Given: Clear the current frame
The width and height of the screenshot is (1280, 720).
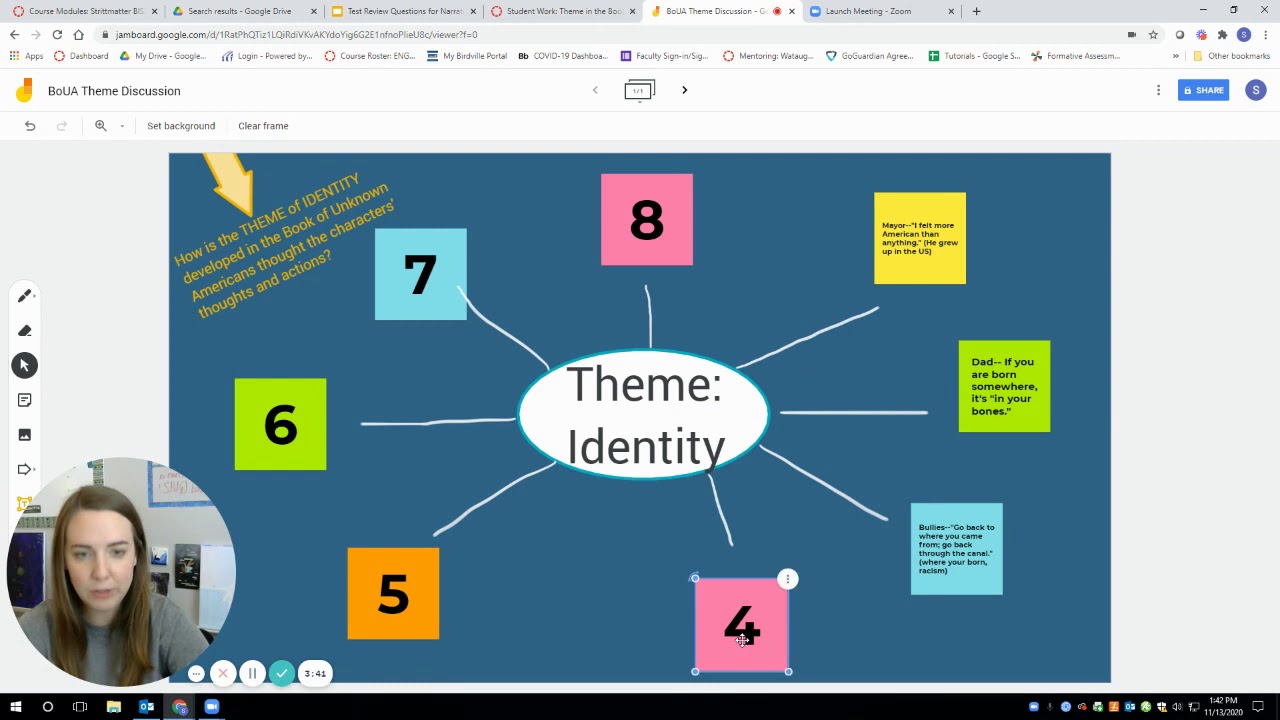Looking at the screenshot, I should pos(263,126).
